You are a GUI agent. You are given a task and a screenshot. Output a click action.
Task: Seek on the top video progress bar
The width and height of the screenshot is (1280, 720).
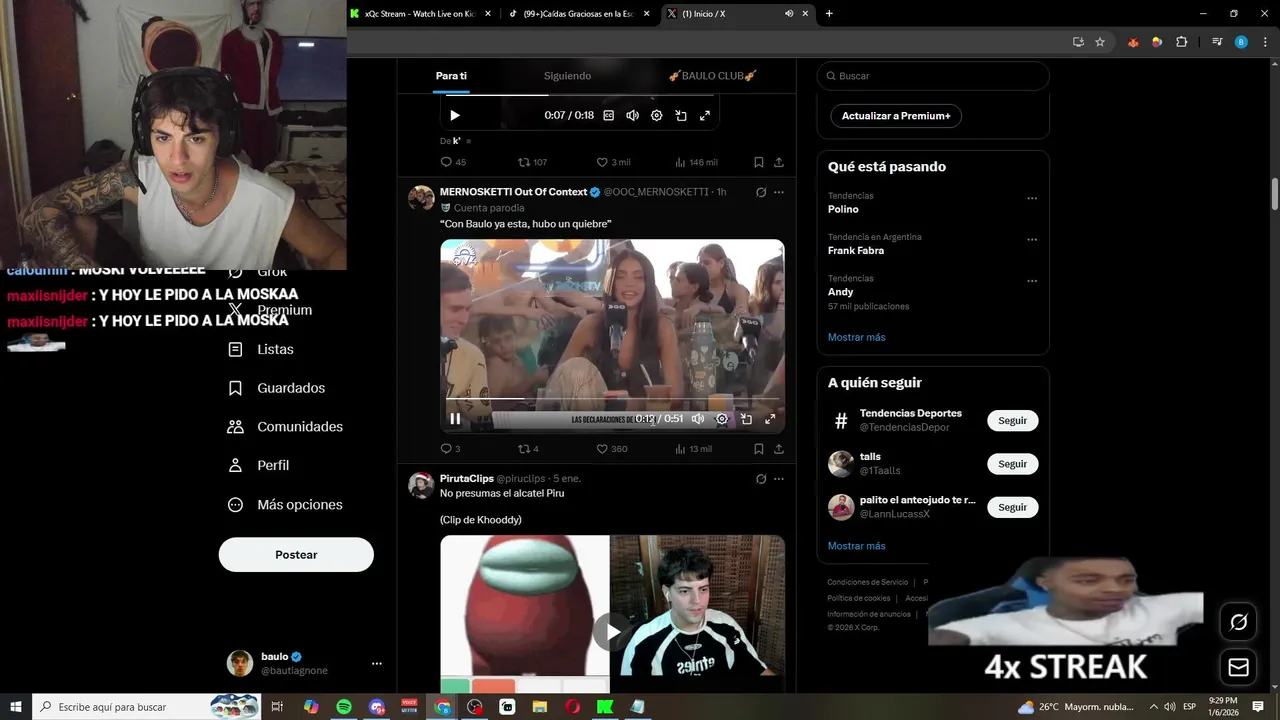coord(580,95)
